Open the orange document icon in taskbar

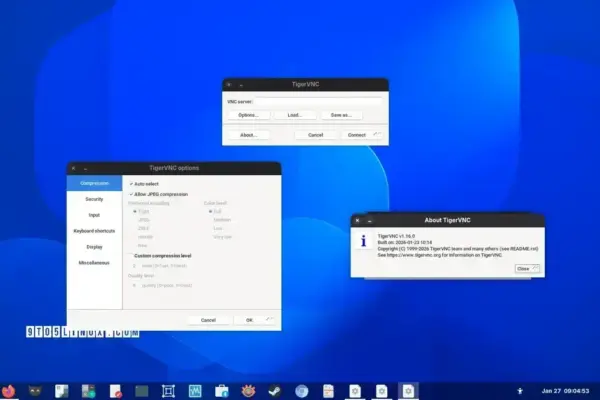(x=328, y=391)
